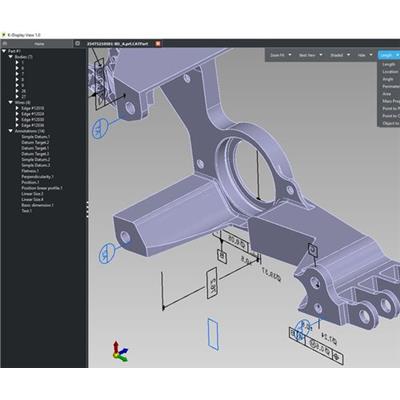
Task: Select Position linear profile.1 annotation
Action: tap(42, 188)
